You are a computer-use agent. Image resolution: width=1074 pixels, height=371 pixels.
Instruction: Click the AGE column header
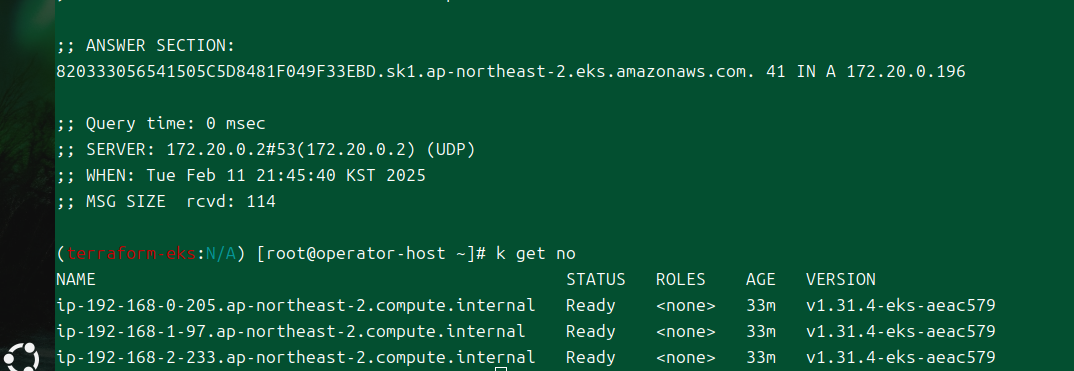point(760,279)
